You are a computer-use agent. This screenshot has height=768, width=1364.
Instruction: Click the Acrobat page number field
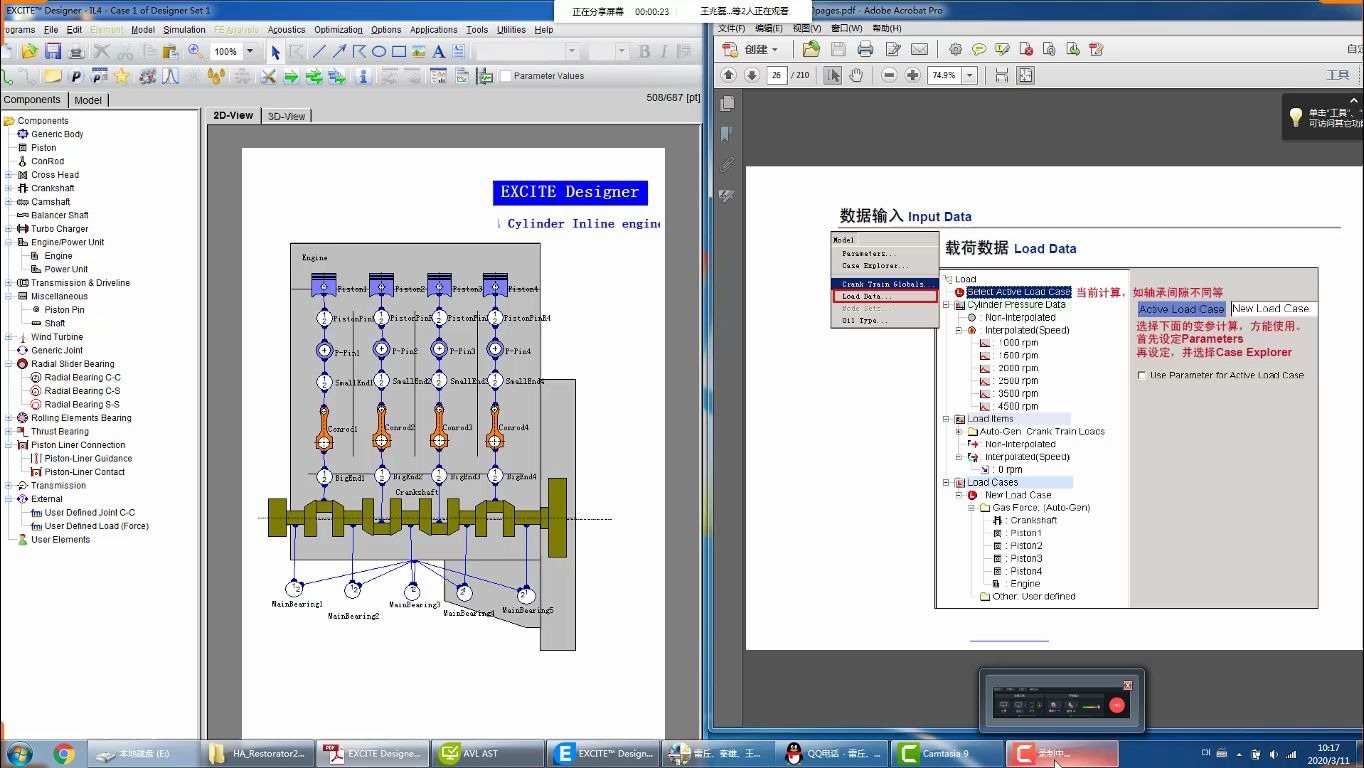pyautogui.click(x=777, y=75)
